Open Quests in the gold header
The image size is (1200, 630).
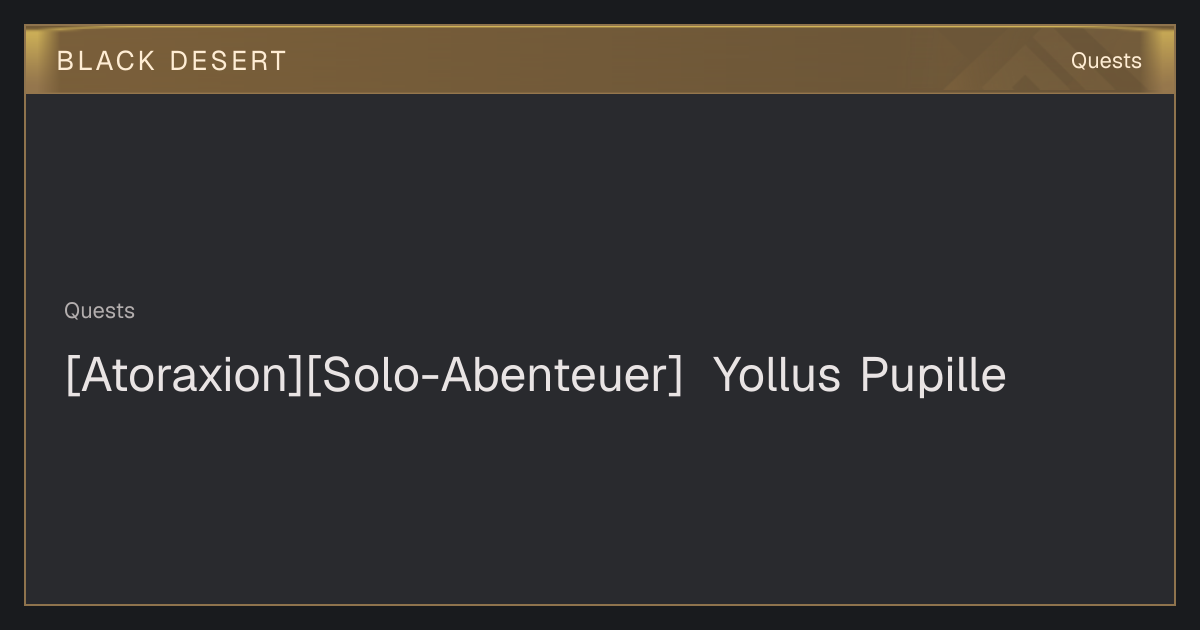1106,61
